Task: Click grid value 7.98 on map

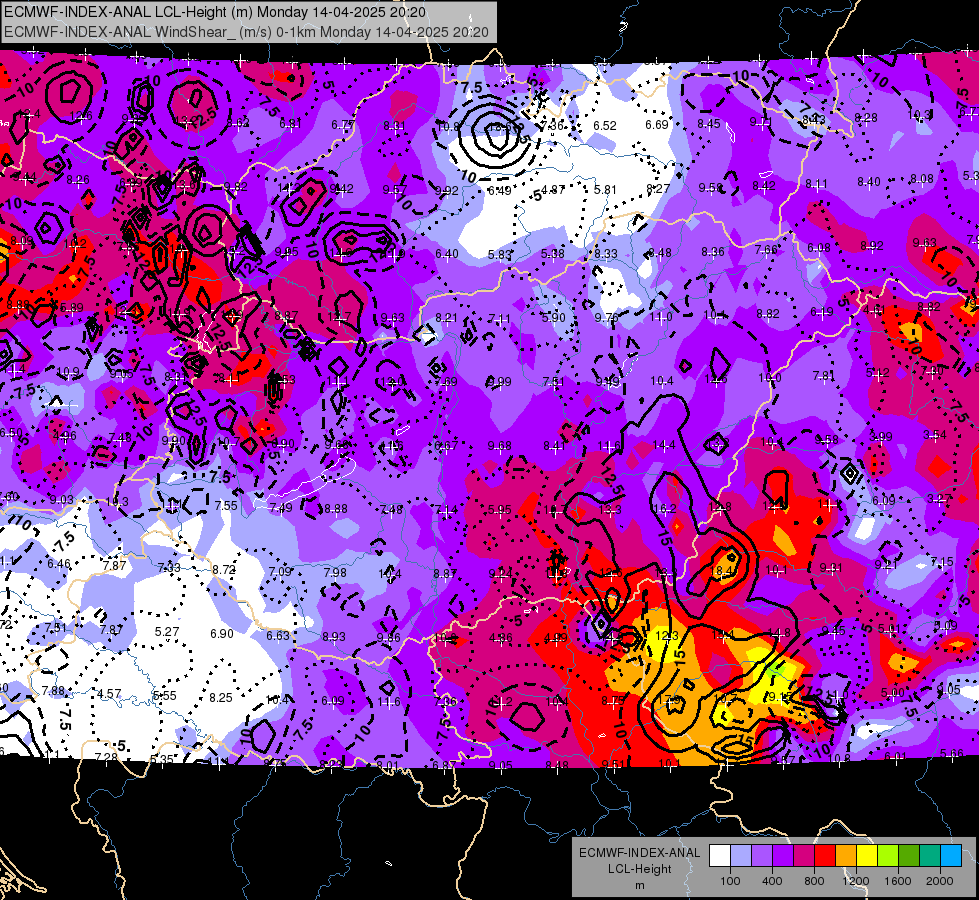Action: click(335, 572)
